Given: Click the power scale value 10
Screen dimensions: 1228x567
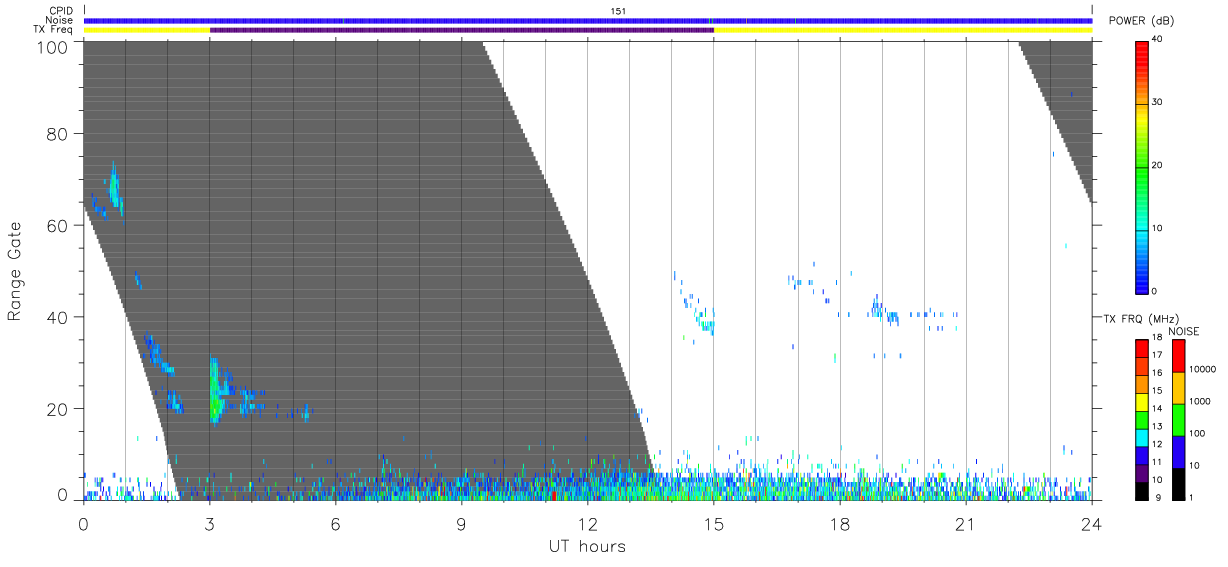Looking at the screenshot, I should (x=1156, y=229).
